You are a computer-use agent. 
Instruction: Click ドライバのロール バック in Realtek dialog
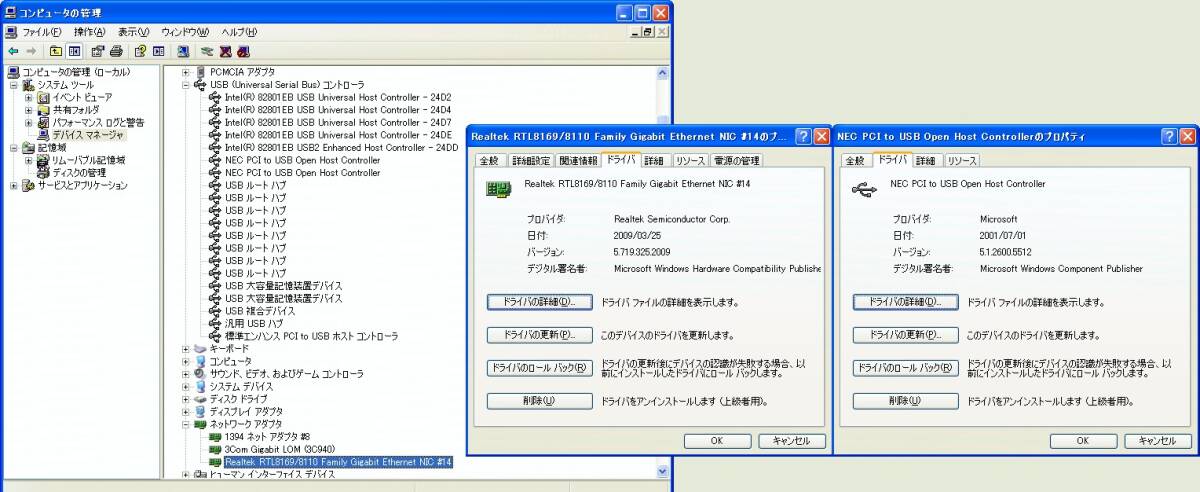tap(539, 368)
